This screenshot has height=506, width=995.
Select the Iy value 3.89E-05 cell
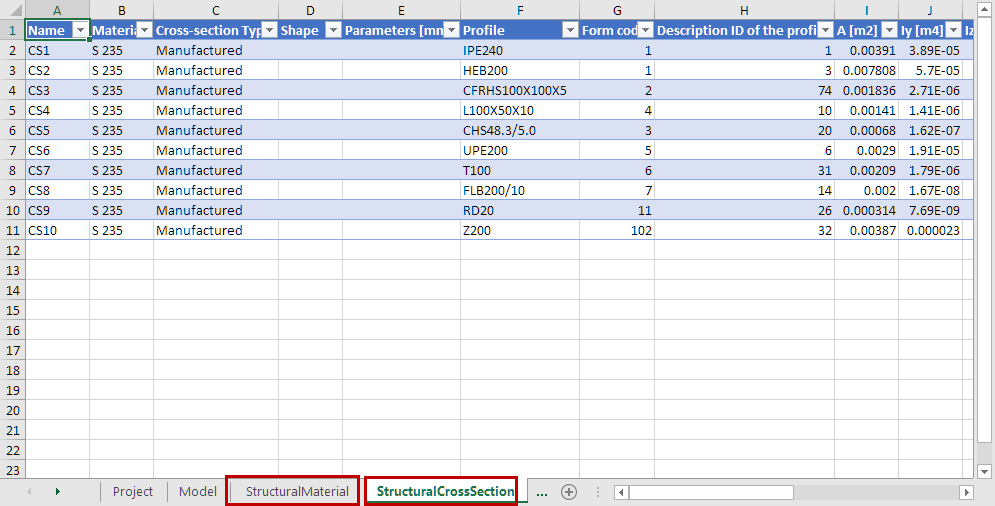[930, 50]
